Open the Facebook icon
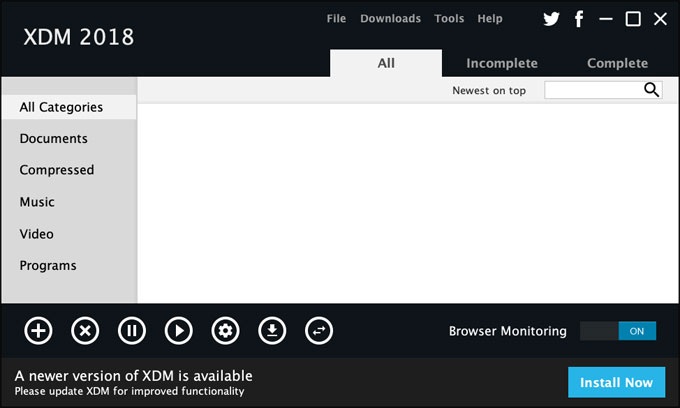The image size is (680, 408). (x=579, y=19)
